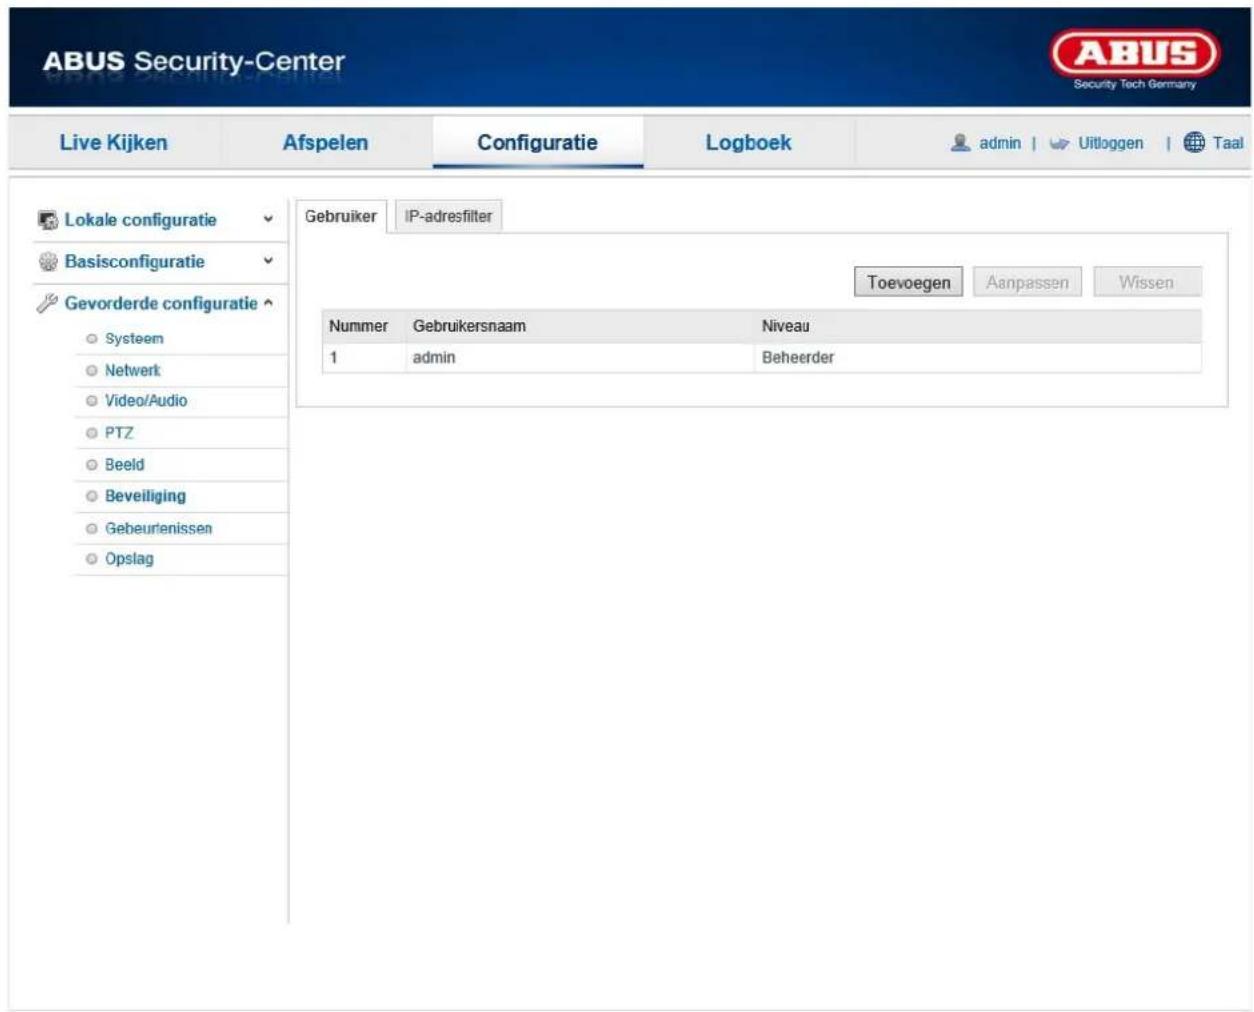Open the Video/Audio settings item

146,401
